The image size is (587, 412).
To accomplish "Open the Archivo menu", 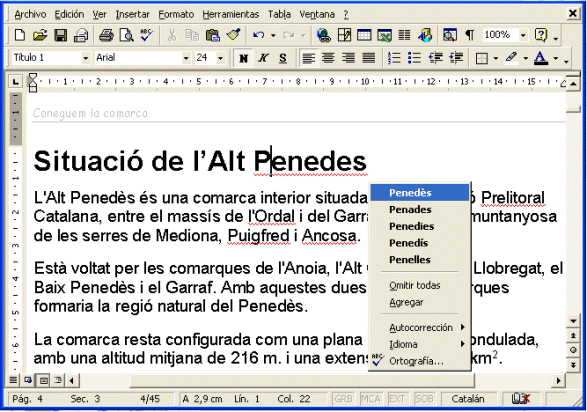I will tap(30, 15).
